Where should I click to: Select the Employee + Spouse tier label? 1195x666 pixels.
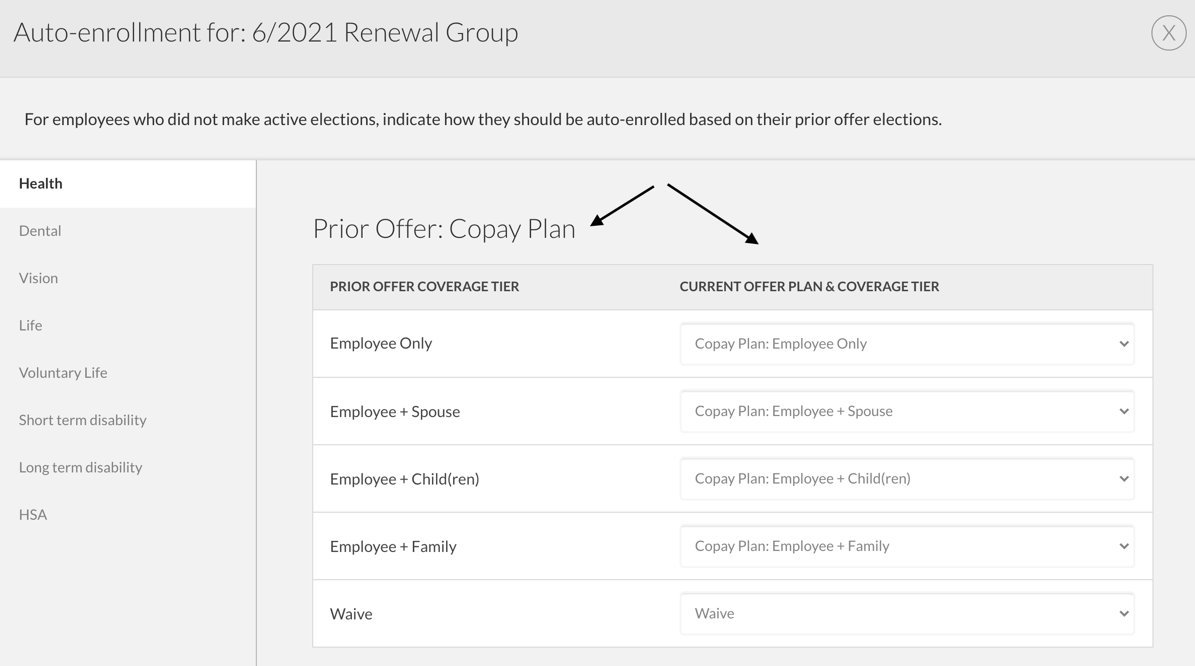[395, 411]
